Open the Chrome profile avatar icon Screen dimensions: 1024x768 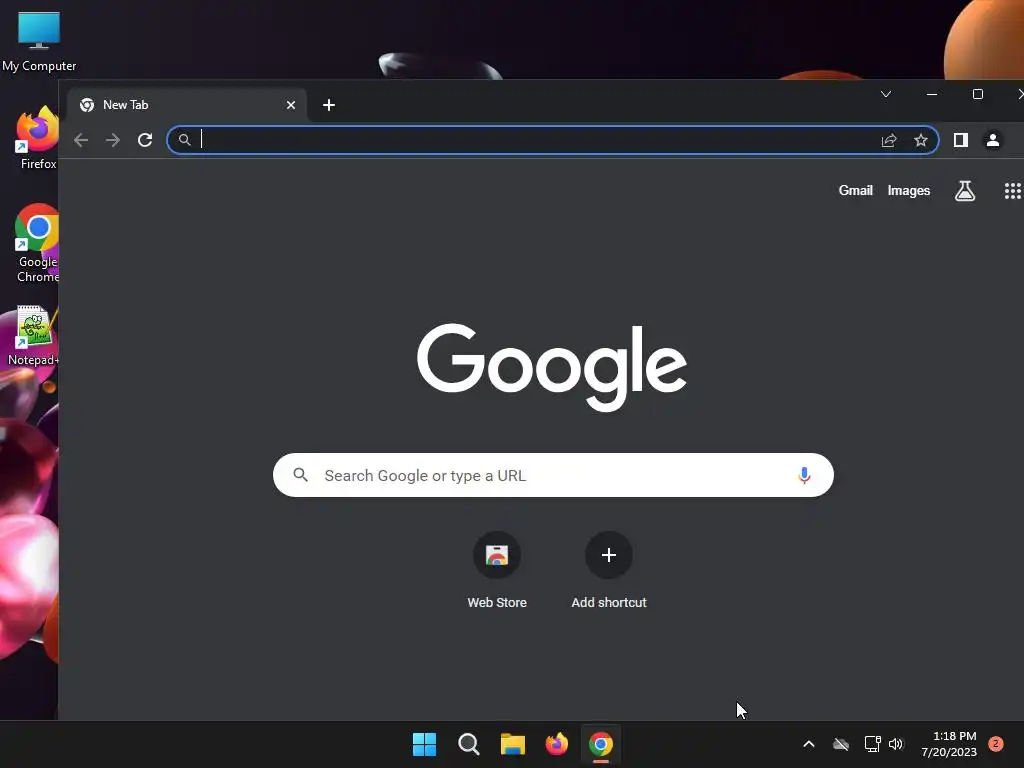click(x=993, y=140)
